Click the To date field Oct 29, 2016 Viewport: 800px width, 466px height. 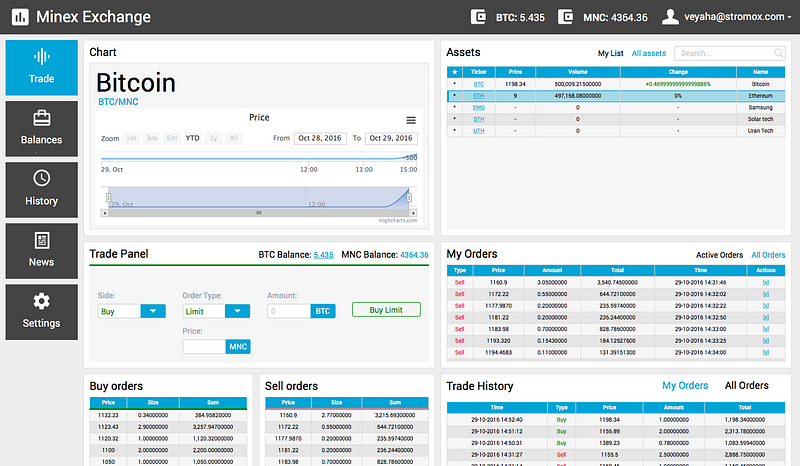tap(391, 138)
